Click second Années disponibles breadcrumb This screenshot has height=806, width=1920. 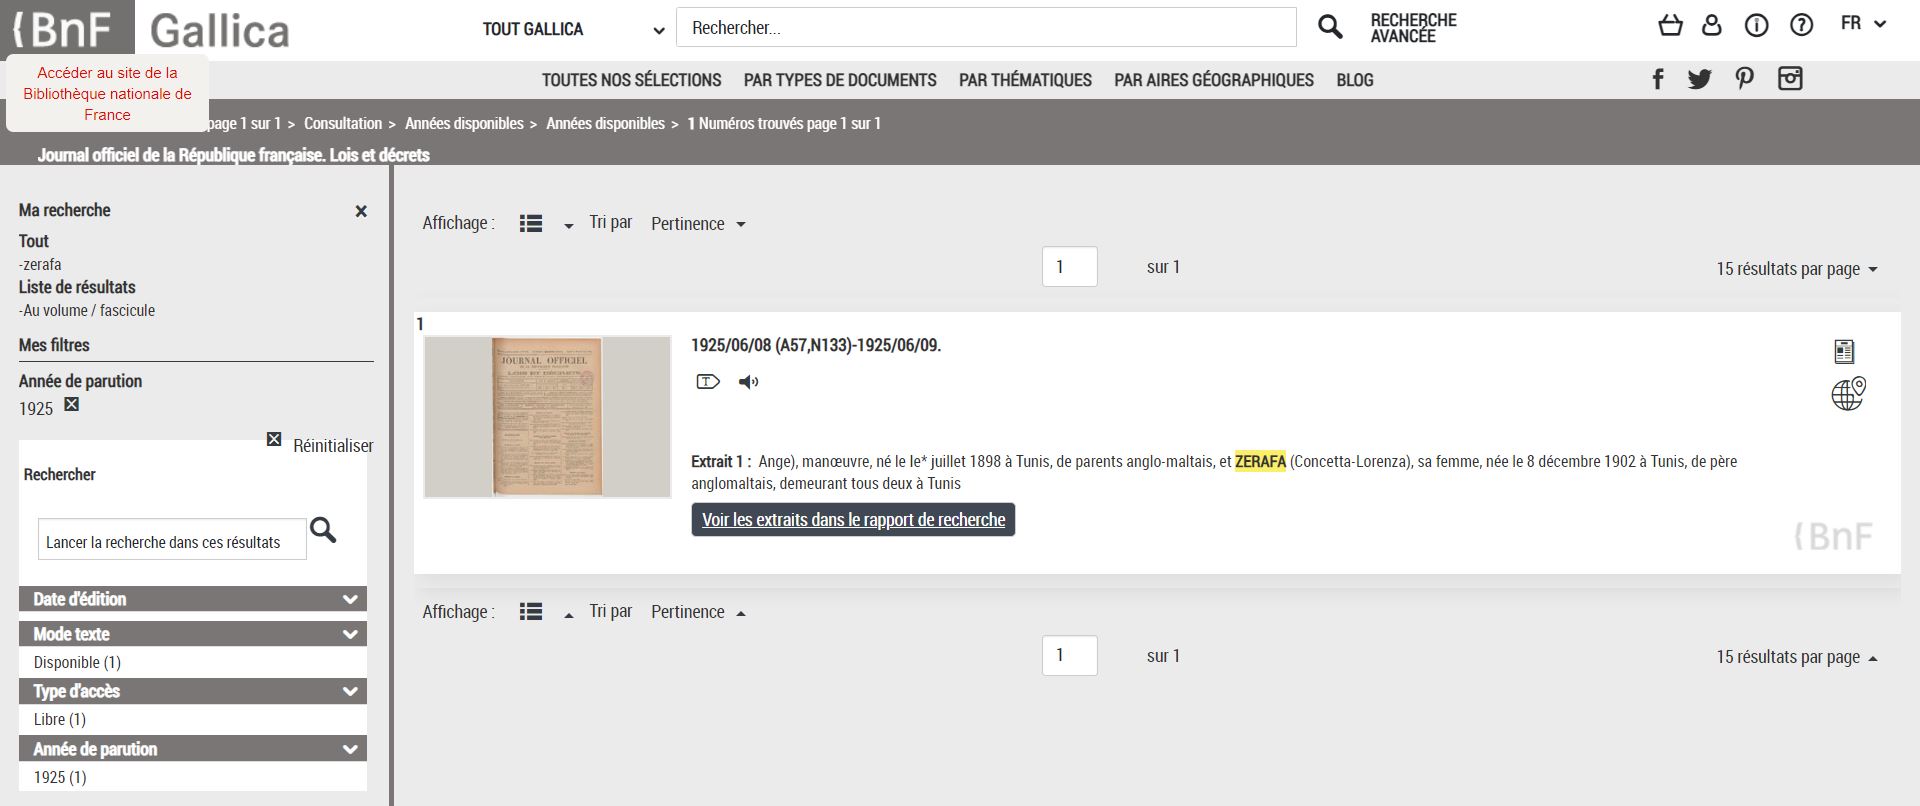(605, 124)
